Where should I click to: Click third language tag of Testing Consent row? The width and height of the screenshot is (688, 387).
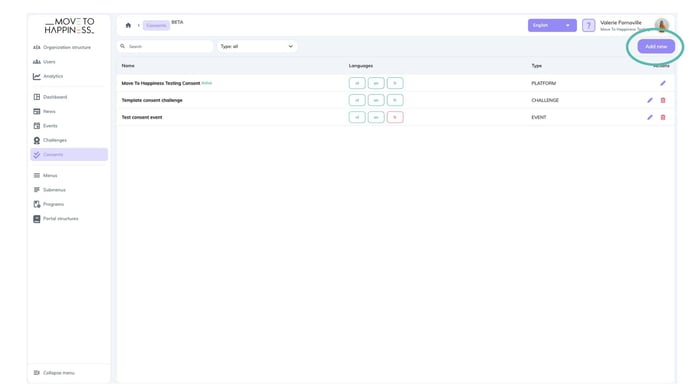pos(395,83)
